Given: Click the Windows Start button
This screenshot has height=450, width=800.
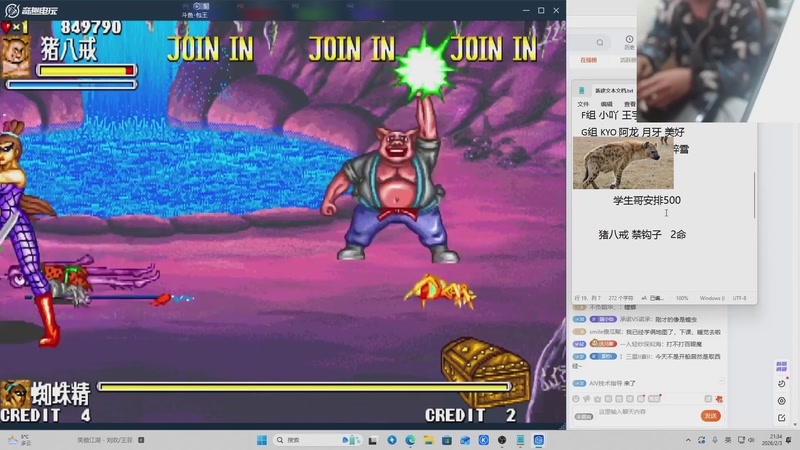Looking at the screenshot, I should click(x=262, y=440).
